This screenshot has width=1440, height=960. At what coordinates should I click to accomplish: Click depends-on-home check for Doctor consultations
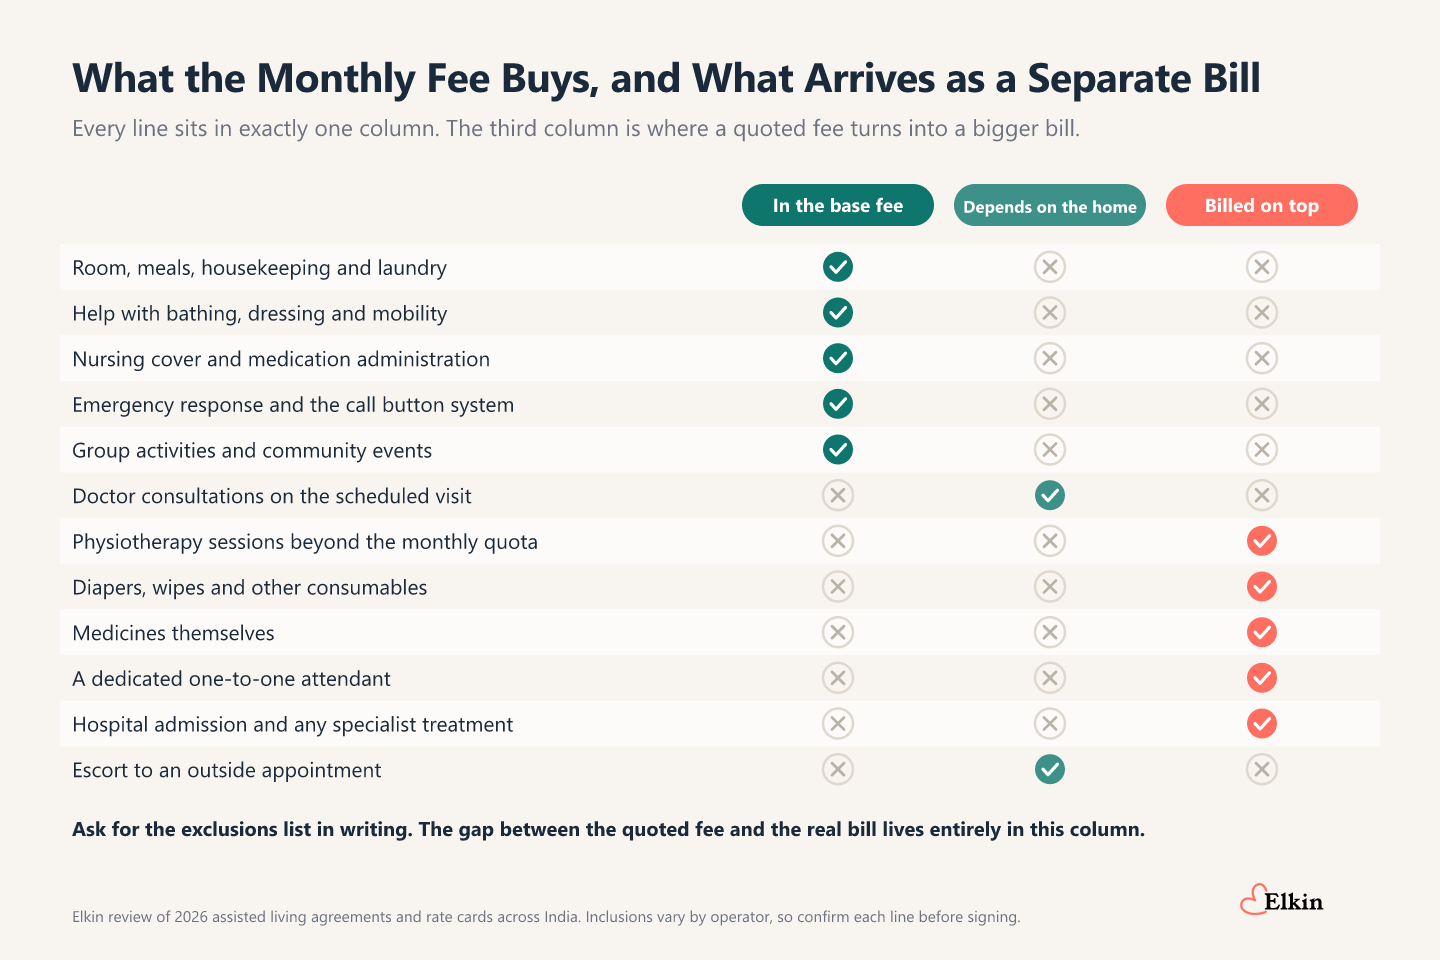coord(1050,495)
